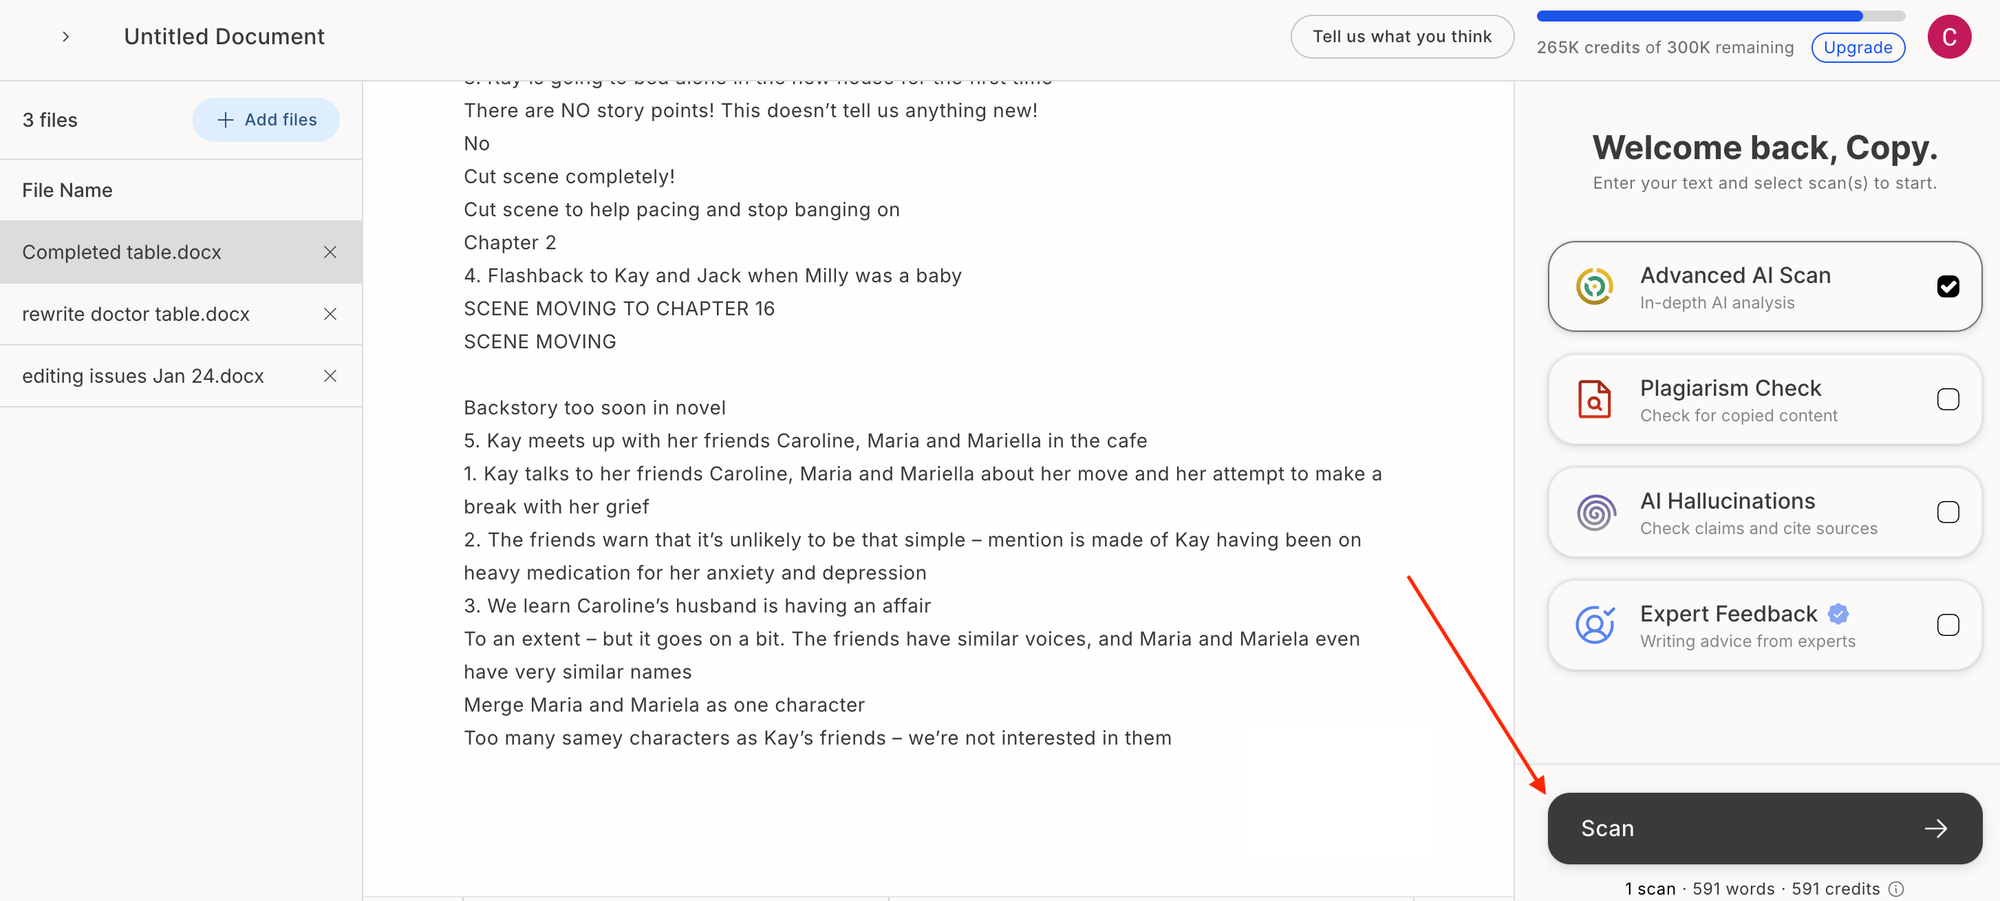Click the verified badge beside Expert Feedback
Image resolution: width=2000 pixels, height=901 pixels.
pos(1838,614)
